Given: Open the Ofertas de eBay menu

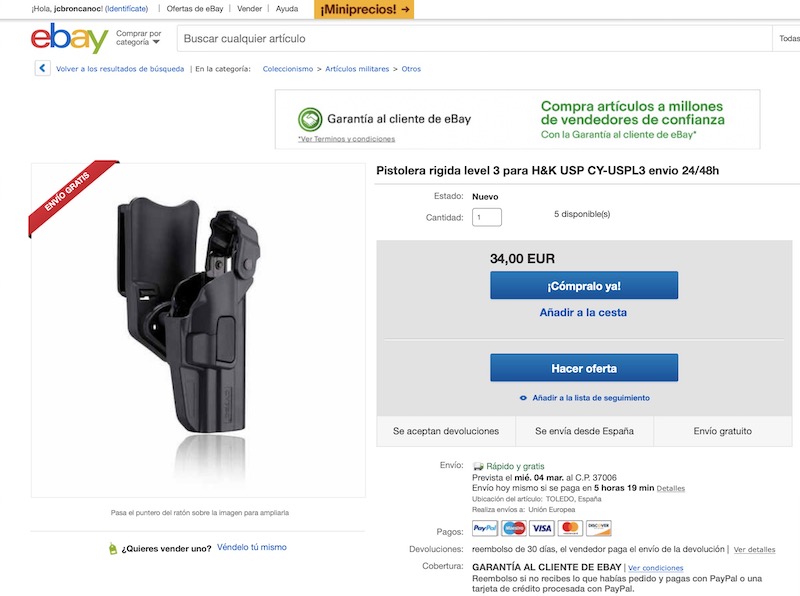Looking at the screenshot, I should pyautogui.click(x=193, y=9).
